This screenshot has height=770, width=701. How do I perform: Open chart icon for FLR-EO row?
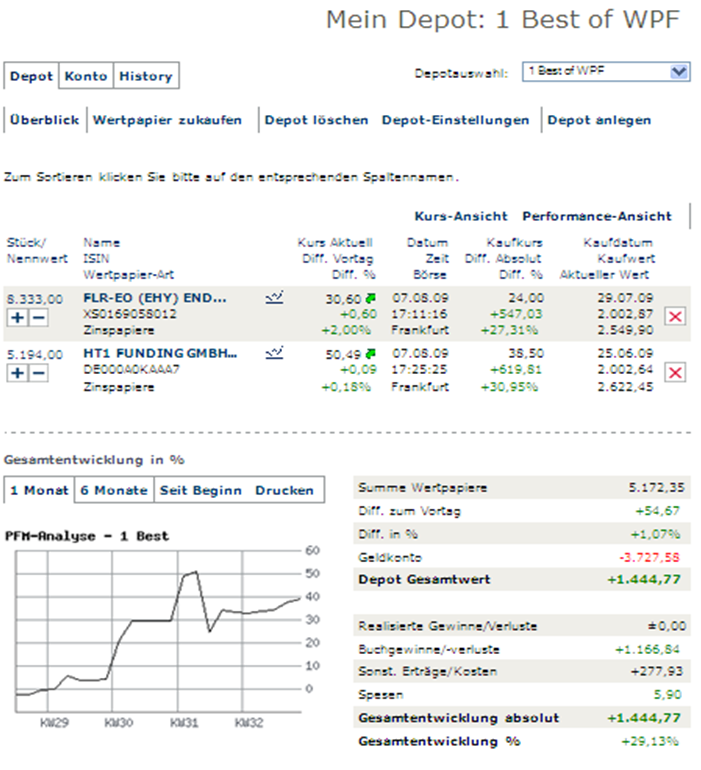(x=275, y=297)
